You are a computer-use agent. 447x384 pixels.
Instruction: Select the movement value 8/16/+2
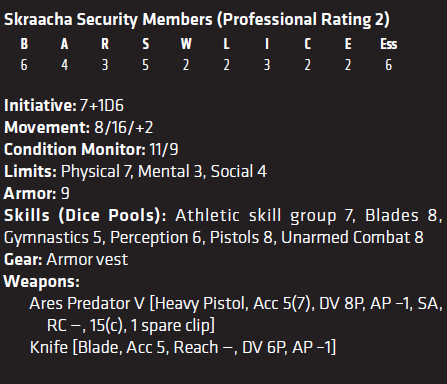tap(124, 128)
